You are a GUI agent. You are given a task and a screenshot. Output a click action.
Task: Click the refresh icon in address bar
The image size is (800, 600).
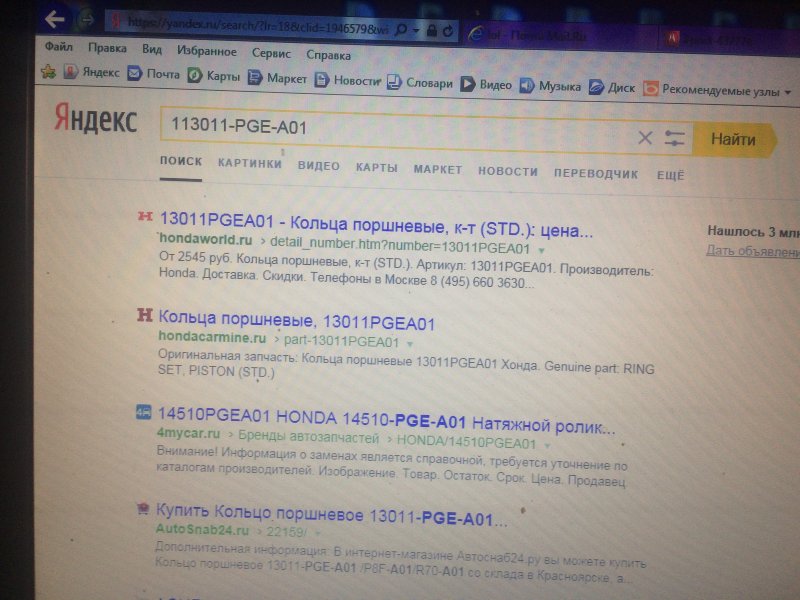pyautogui.click(x=448, y=31)
